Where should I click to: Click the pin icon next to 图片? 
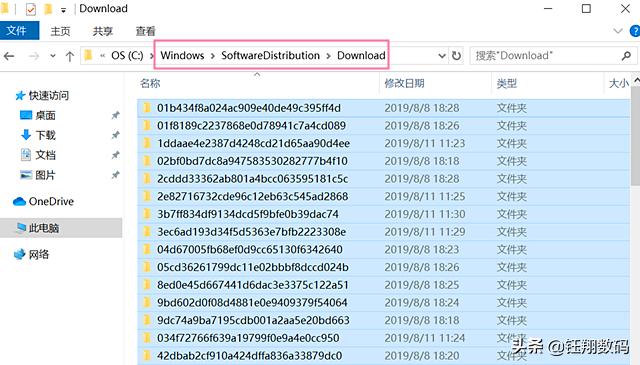116,175
